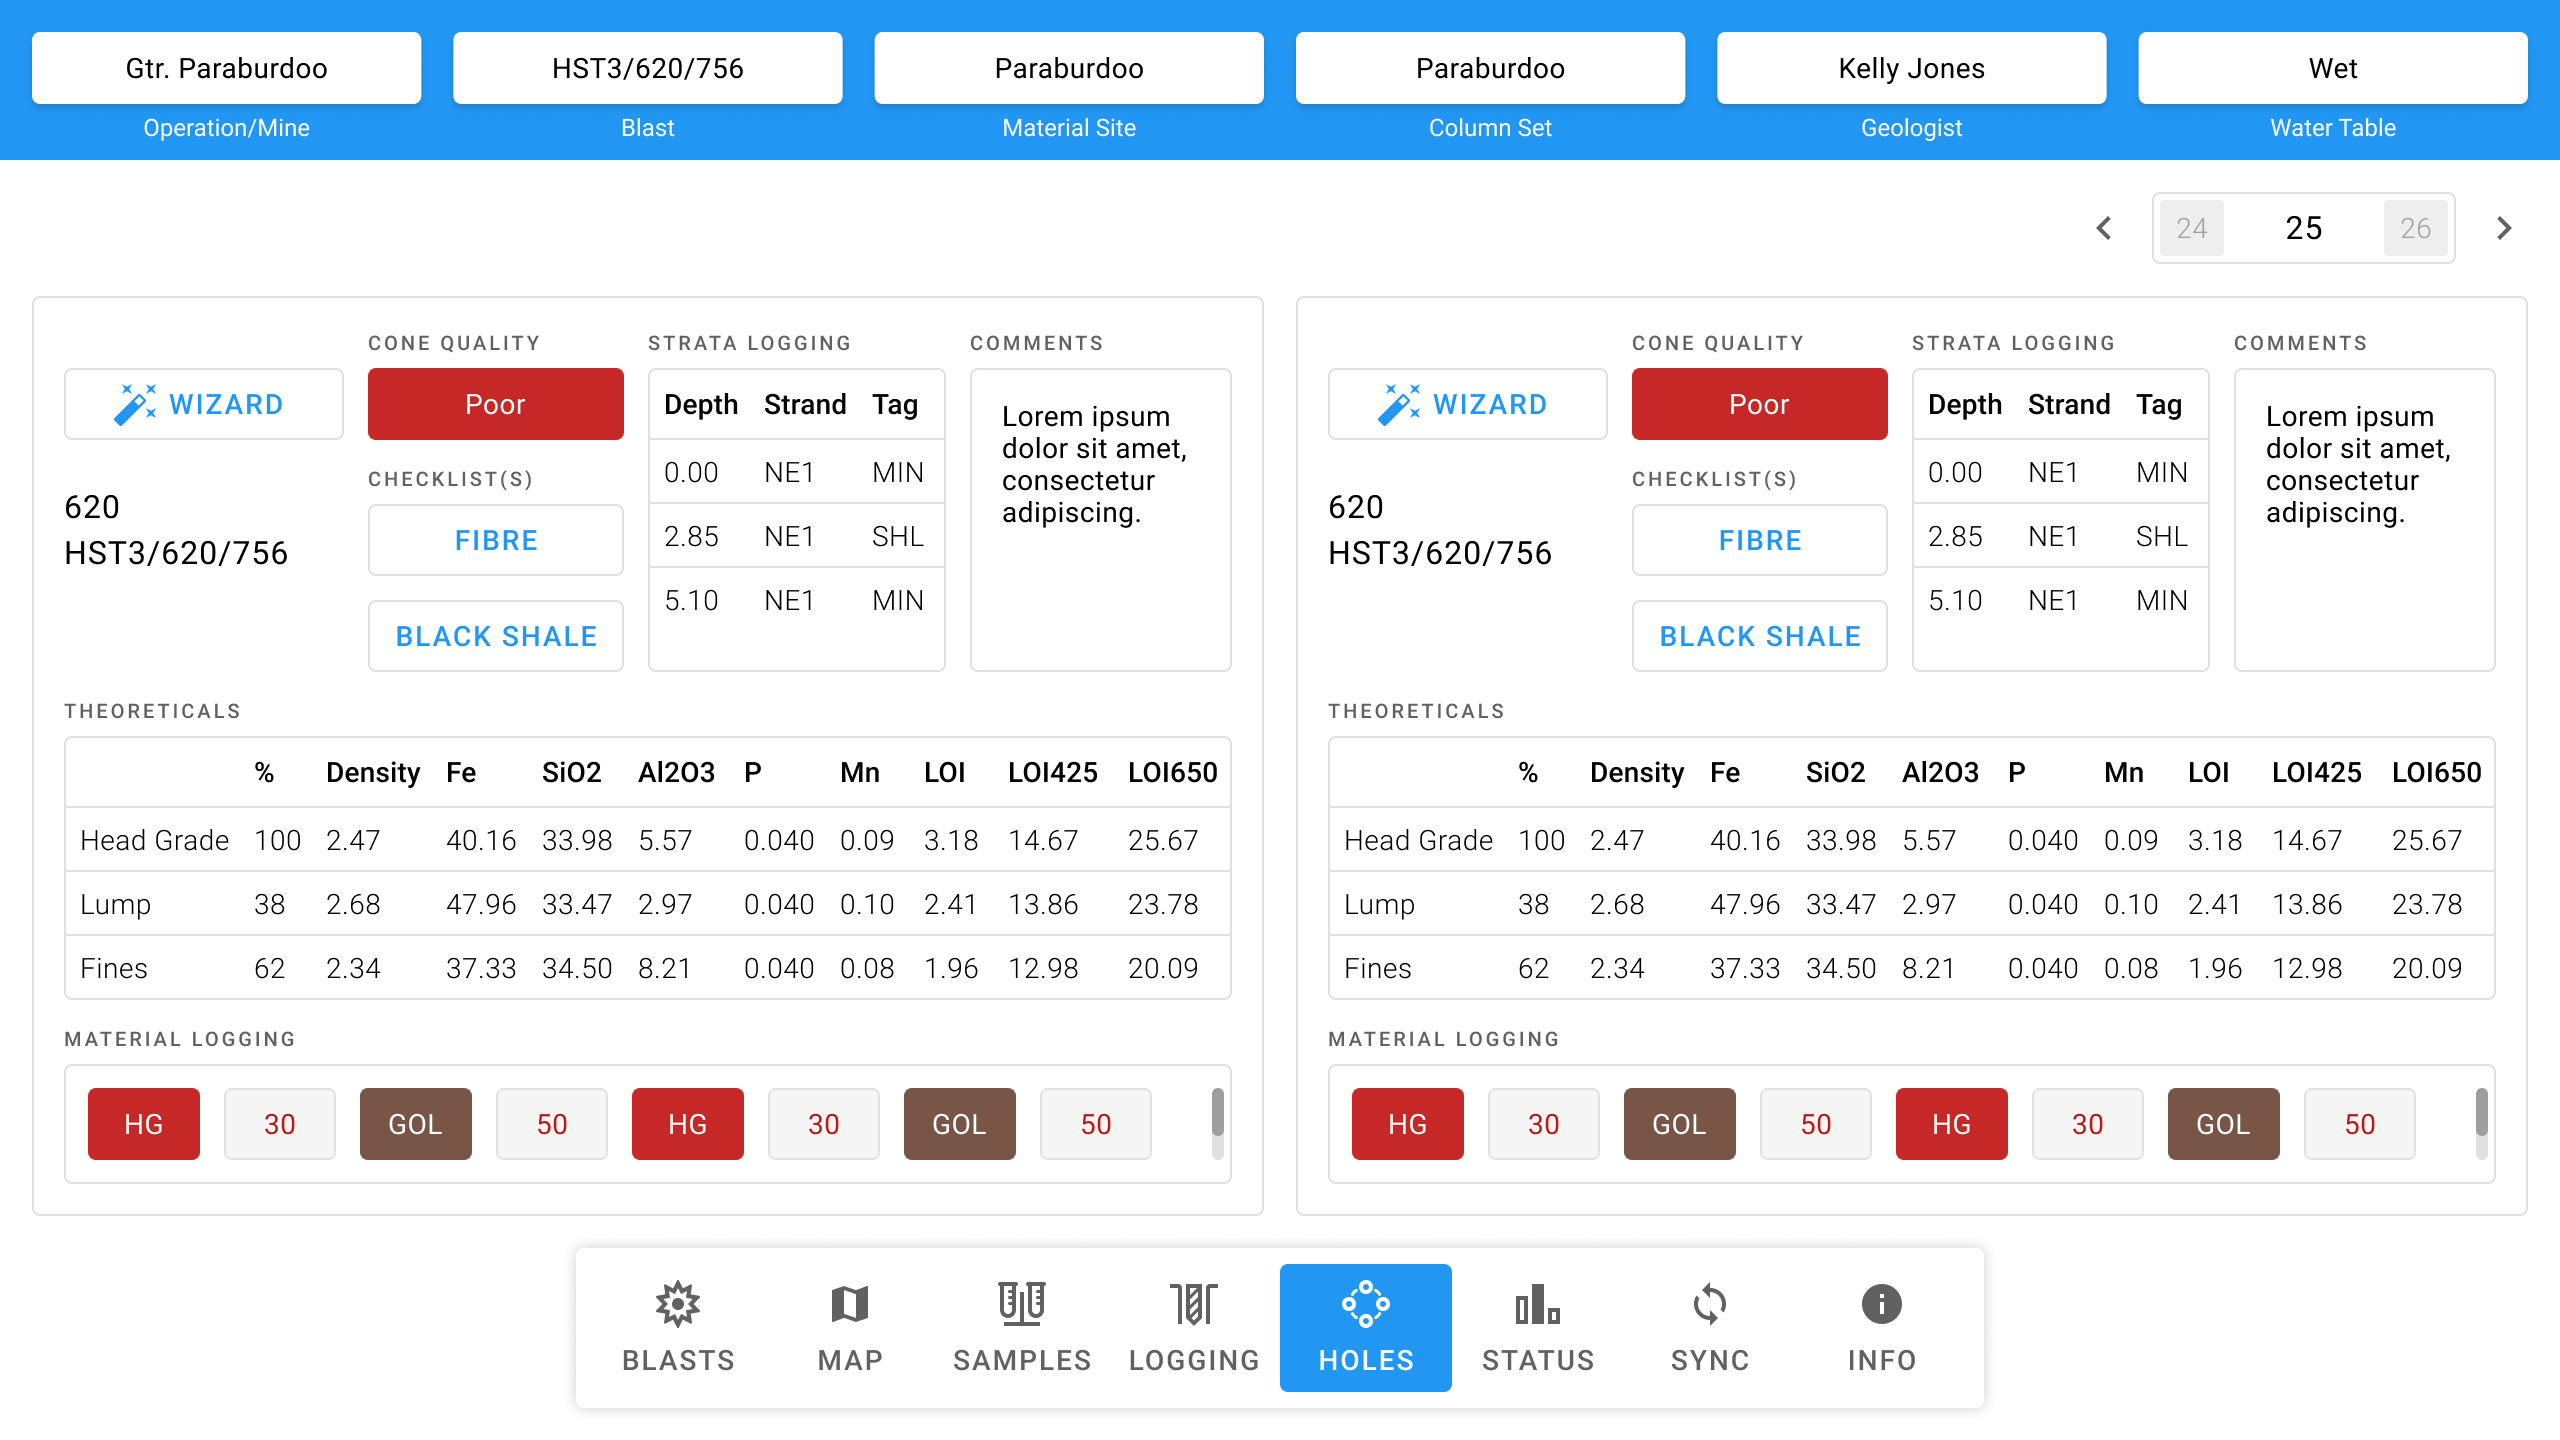Go to the next hole chevron

pyautogui.click(x=2504, y=228)
